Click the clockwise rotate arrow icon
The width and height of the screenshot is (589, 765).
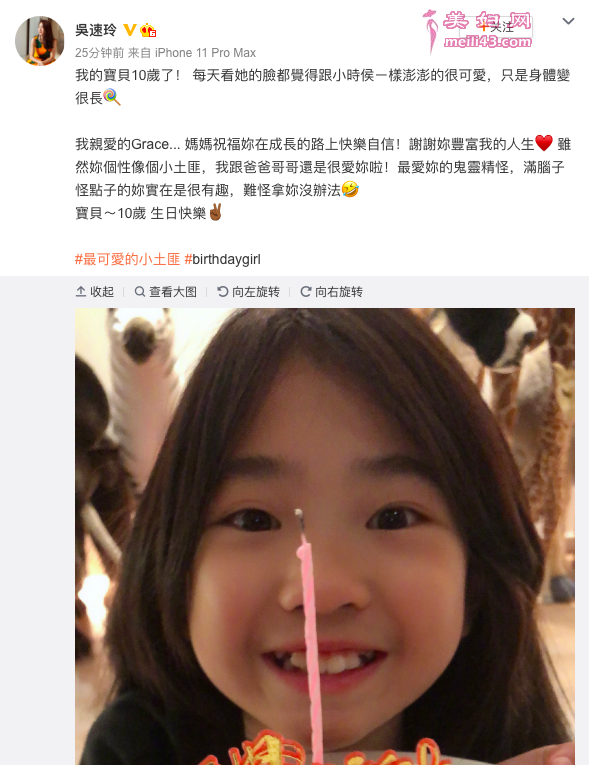click(305, 292)
